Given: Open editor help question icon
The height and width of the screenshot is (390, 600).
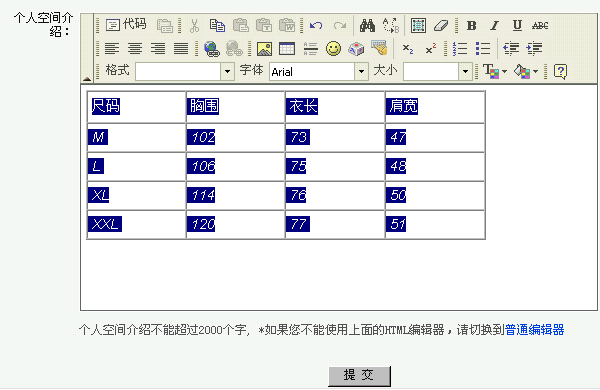Looking at the screenshot, I should [x=560, y=72].
